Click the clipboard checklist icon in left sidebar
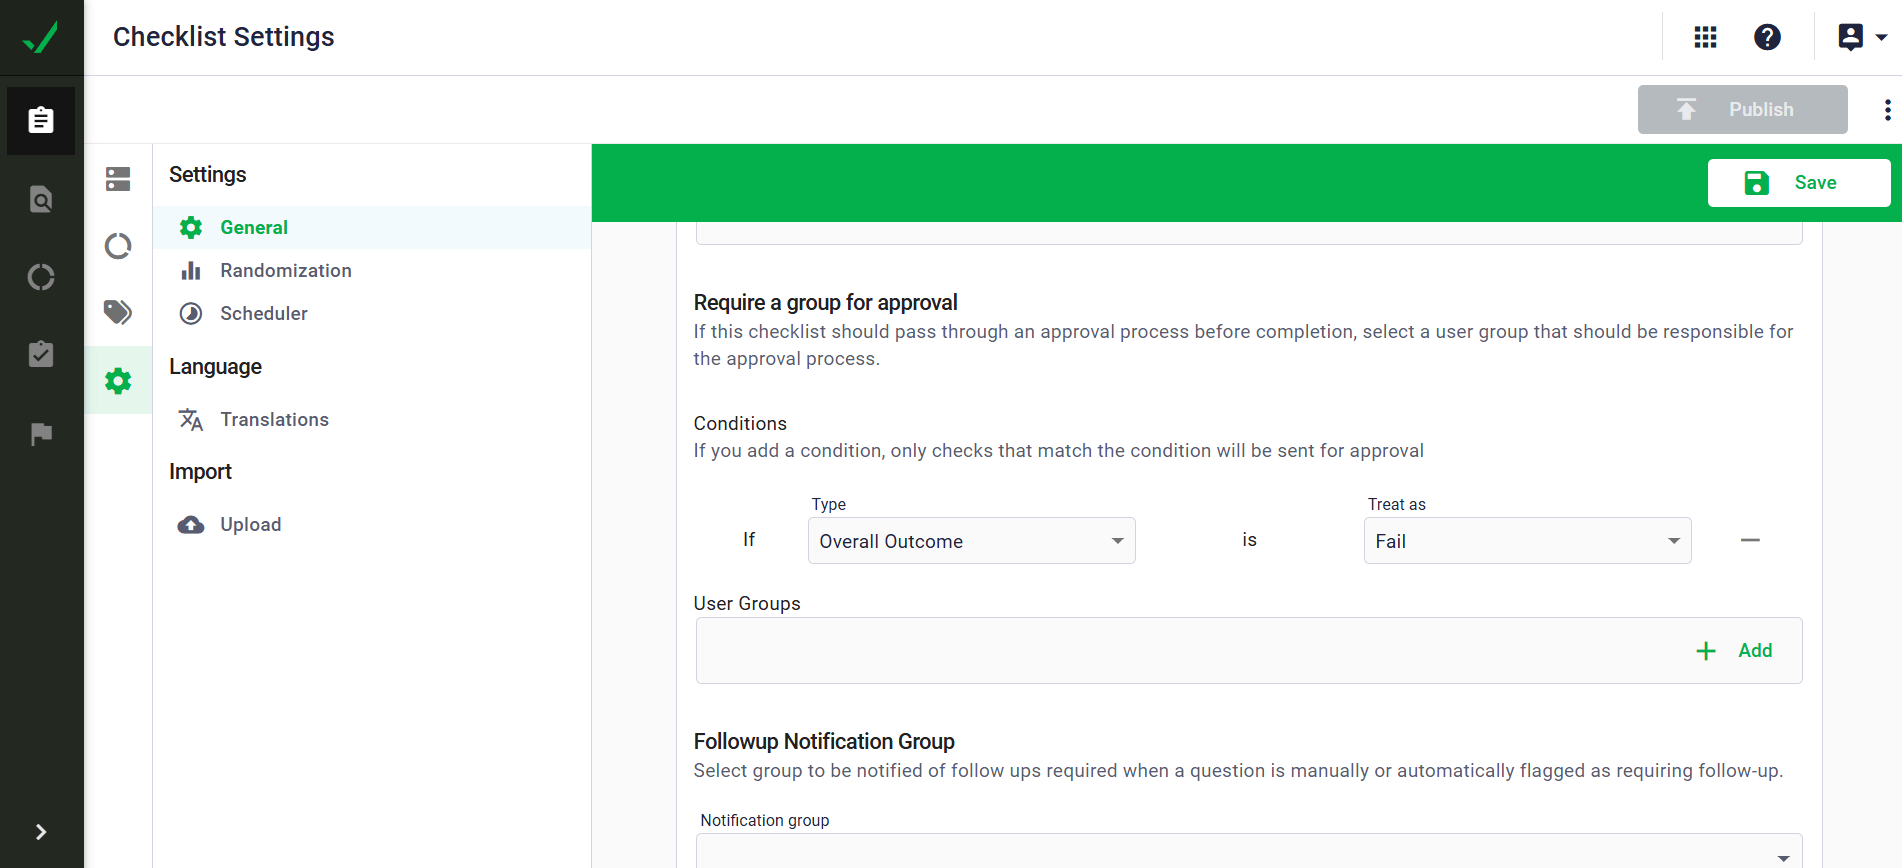The width and height of the screenshot is (1902, 868). [x=41, y=120]
